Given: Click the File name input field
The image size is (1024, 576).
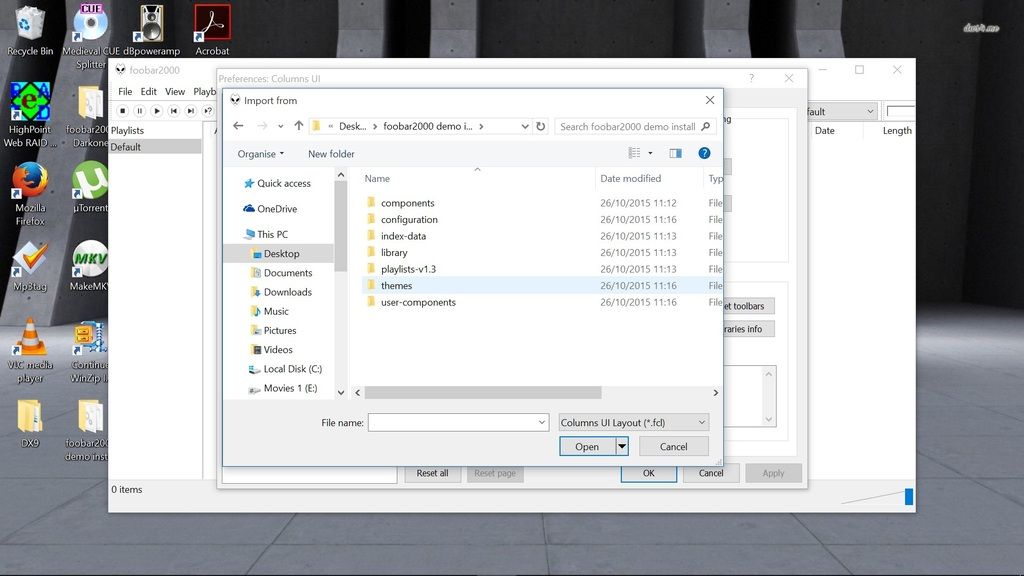Looking at the screenshot, I should pos(458,423).
